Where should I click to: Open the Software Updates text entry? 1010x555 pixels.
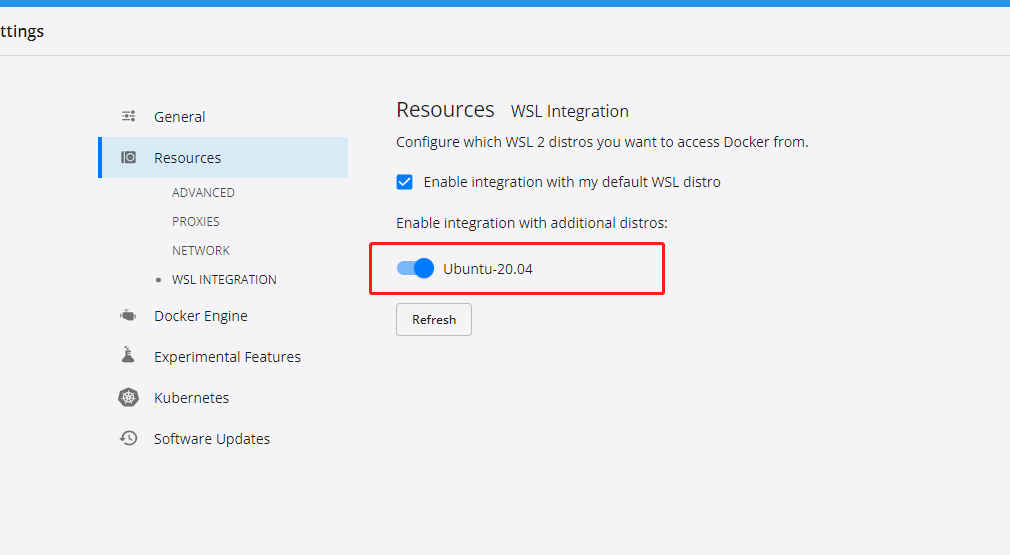212,439
